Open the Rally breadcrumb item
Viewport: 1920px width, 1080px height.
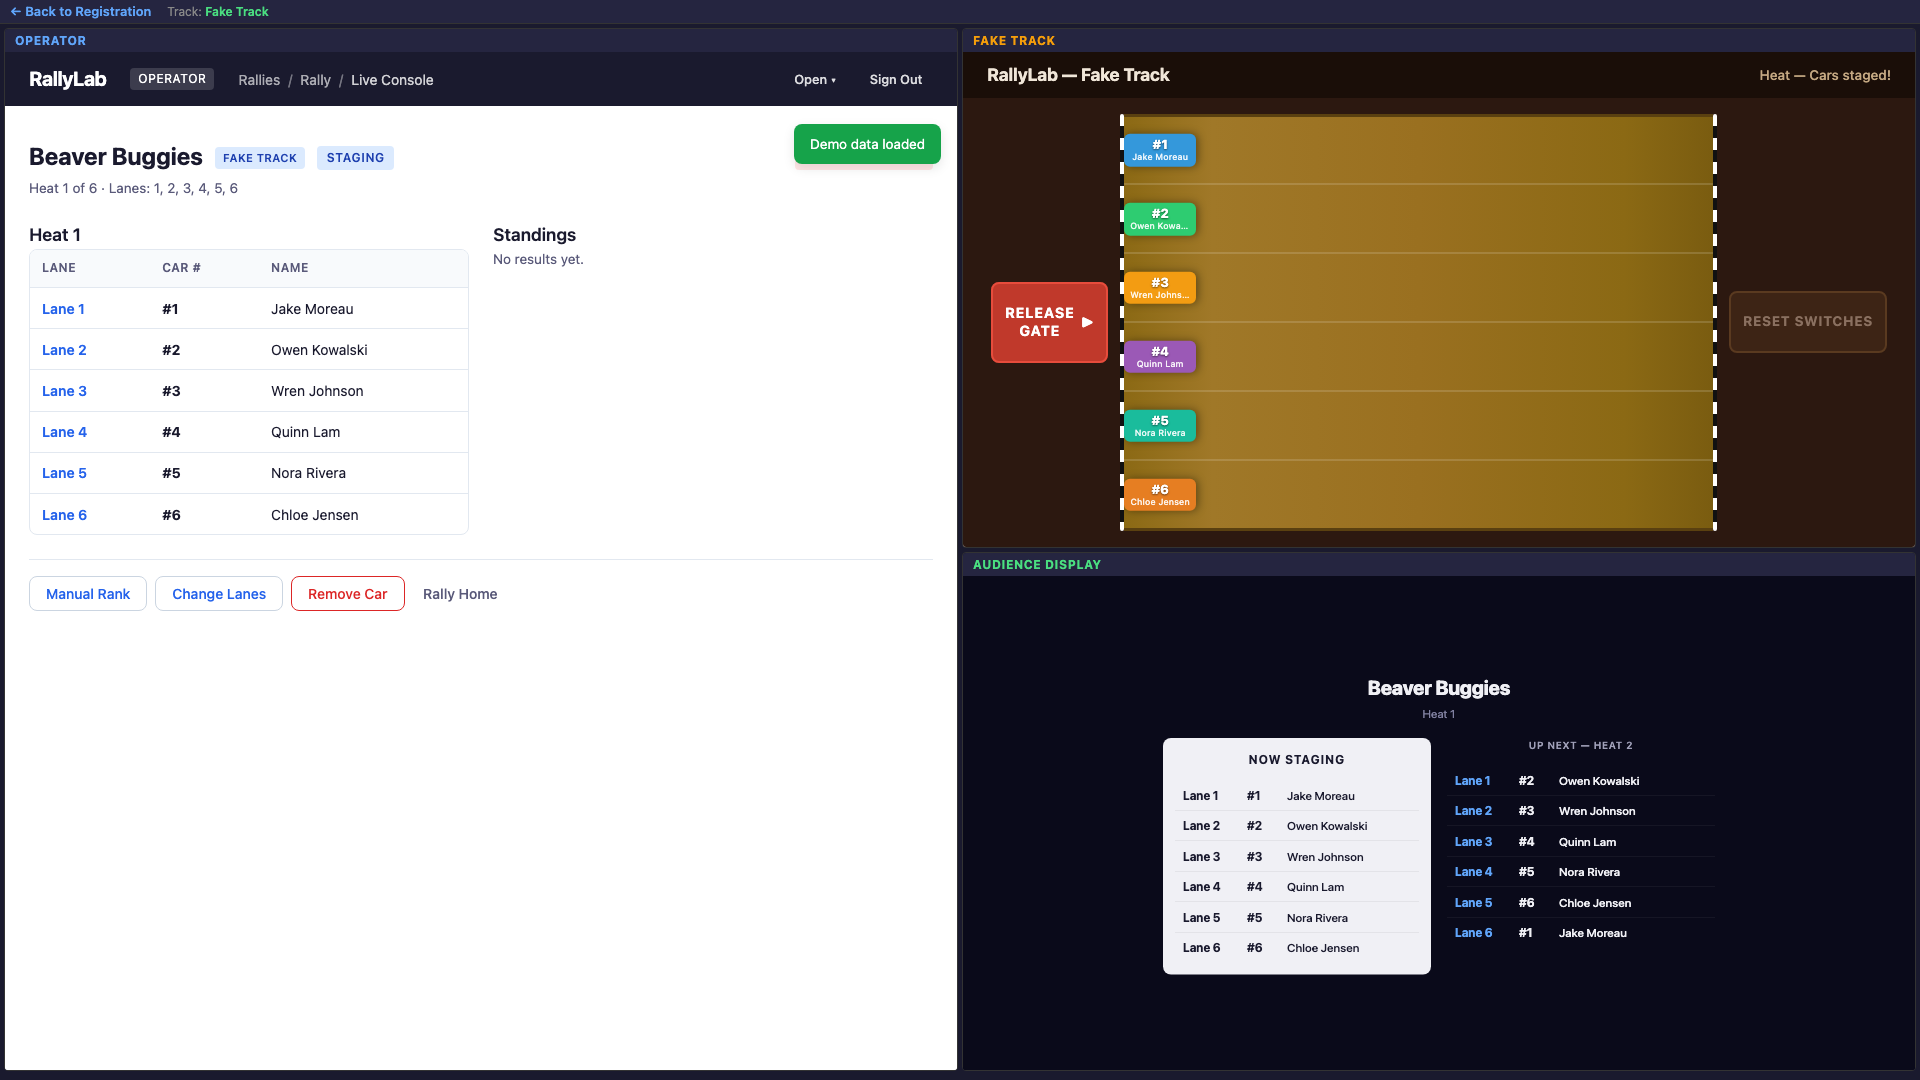click(315, 80)
